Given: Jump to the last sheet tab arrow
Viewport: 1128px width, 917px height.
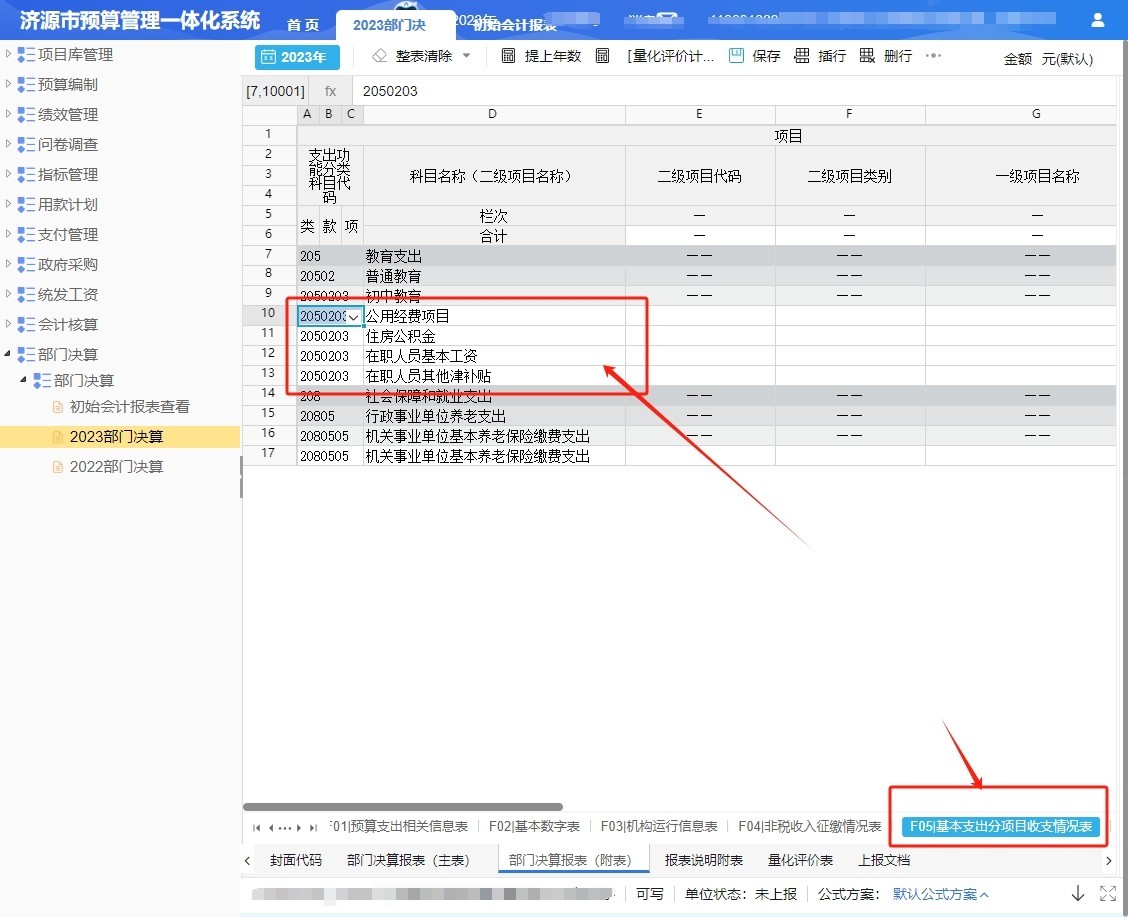Looking at the screenshot, I should 313,828.
